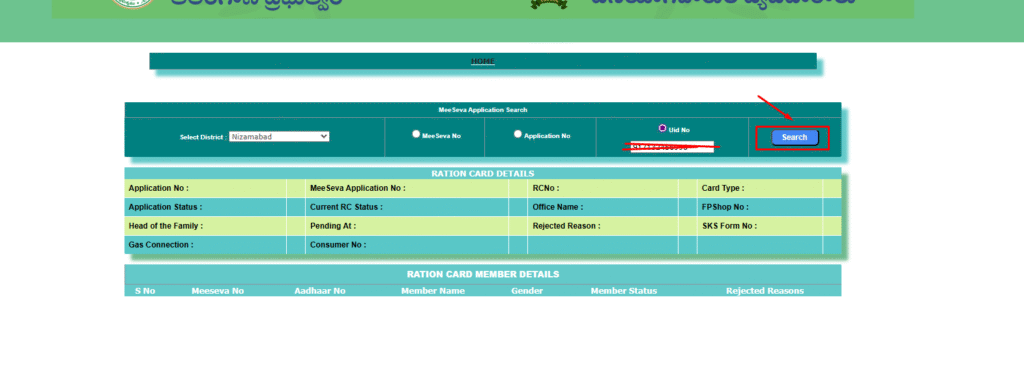Click the 'Rejected Reason :' label
This screenshot has width=1024, height=366.
coord(567,226)
